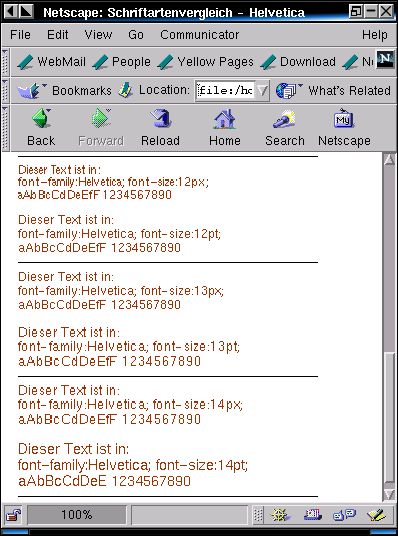Viewport: 398px width, 536px height.
Task: Open the File menu
Action: click(20, 35)
